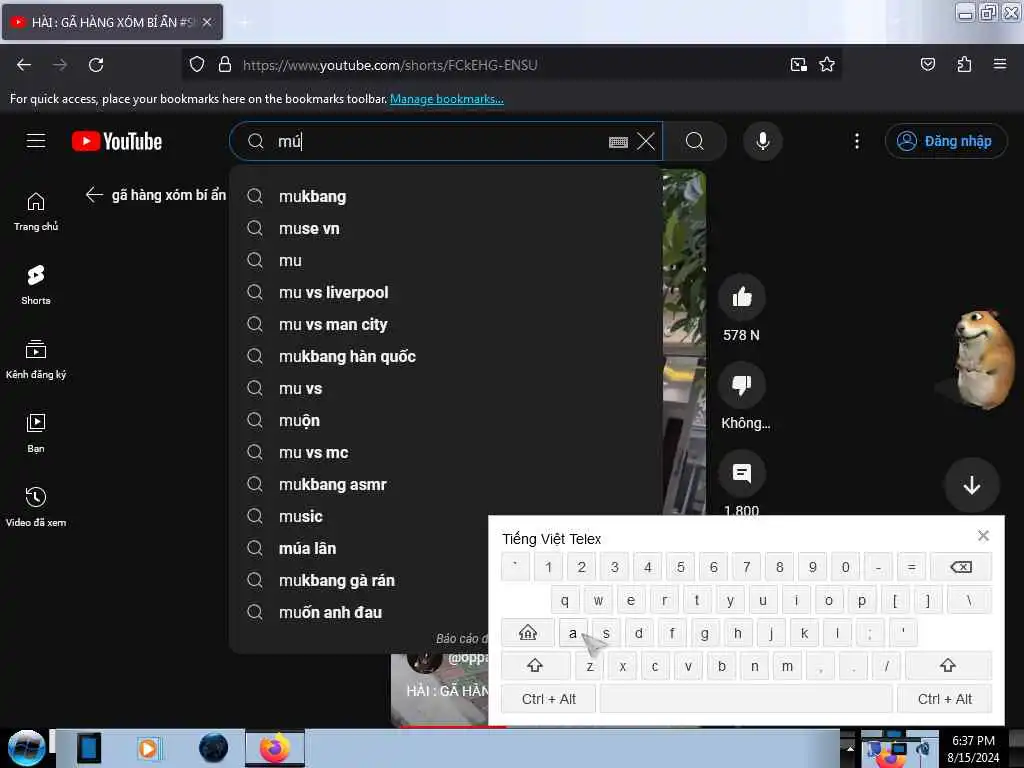Image resolution: width=1024 pixels, height=768 pixels.
Task: Dislike the short with the thumbs-down button
Action: tap(742, 385)
